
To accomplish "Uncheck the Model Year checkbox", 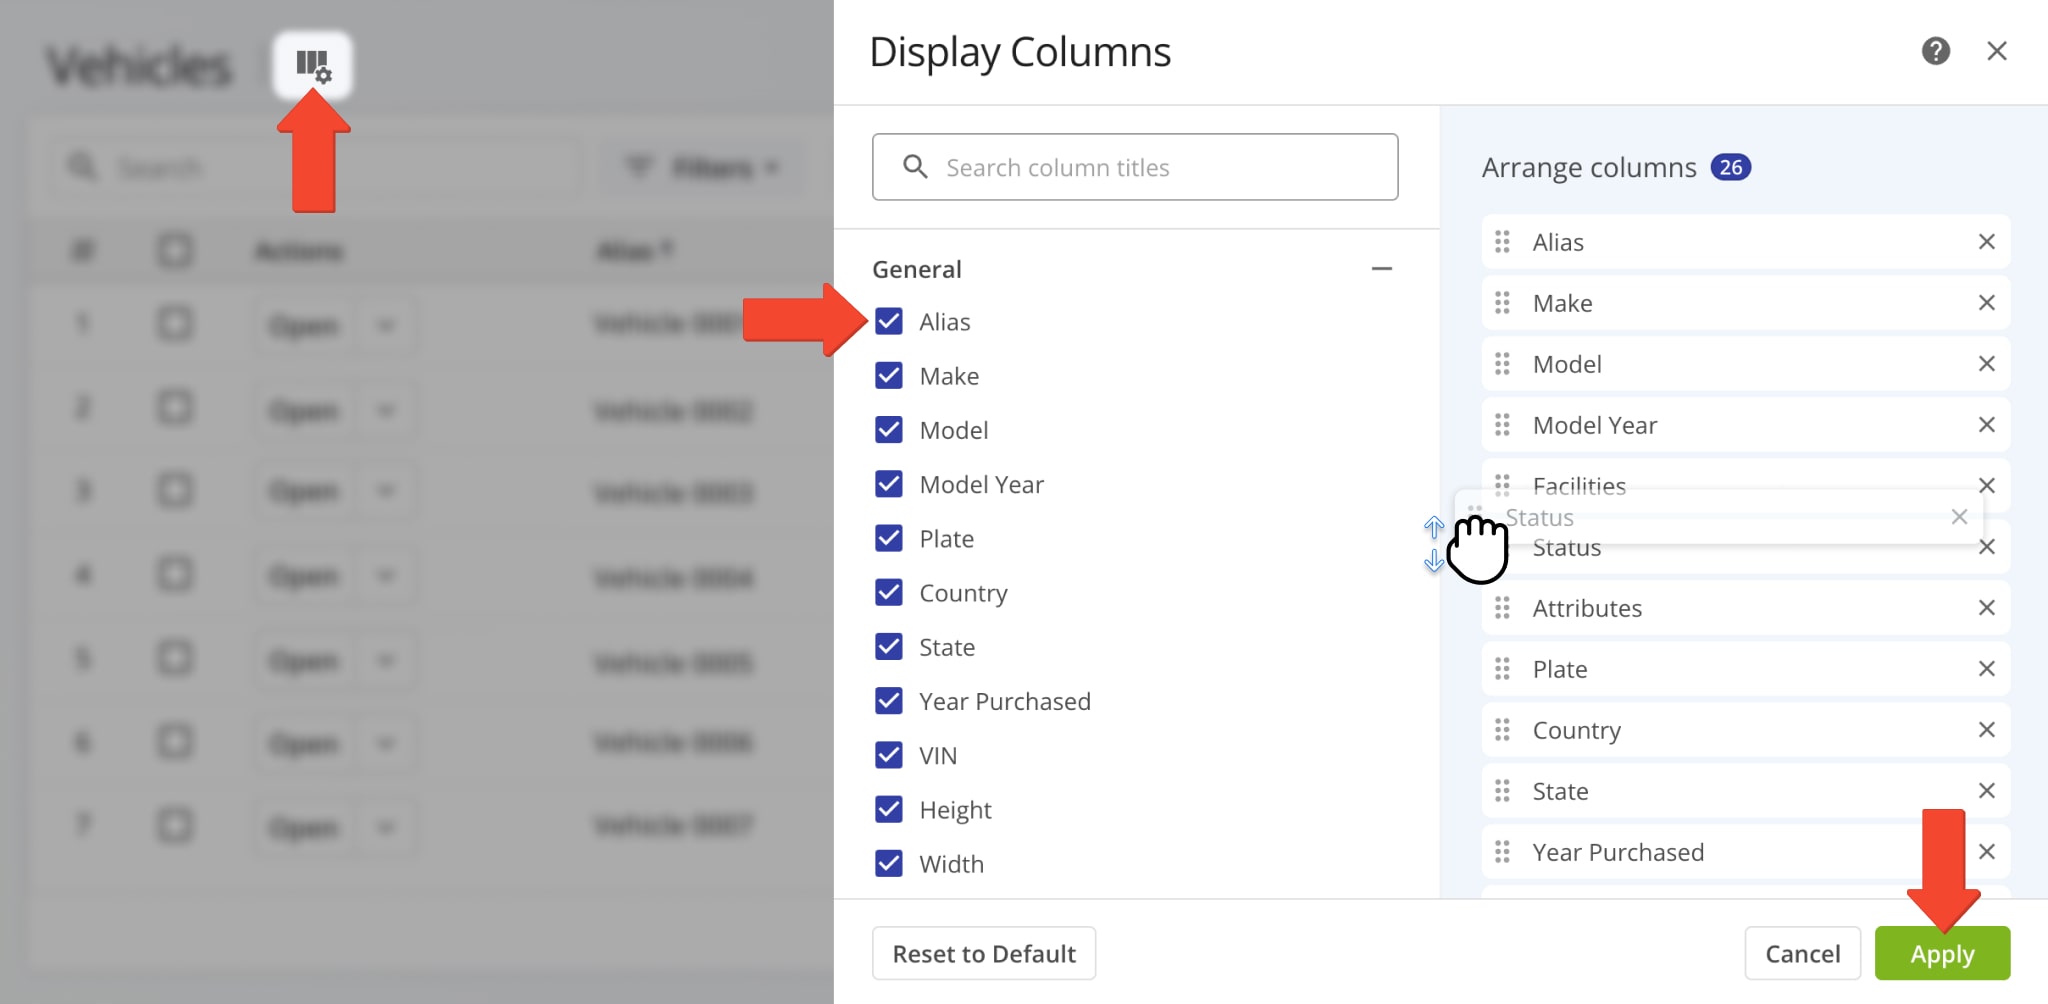I will 889,484.
